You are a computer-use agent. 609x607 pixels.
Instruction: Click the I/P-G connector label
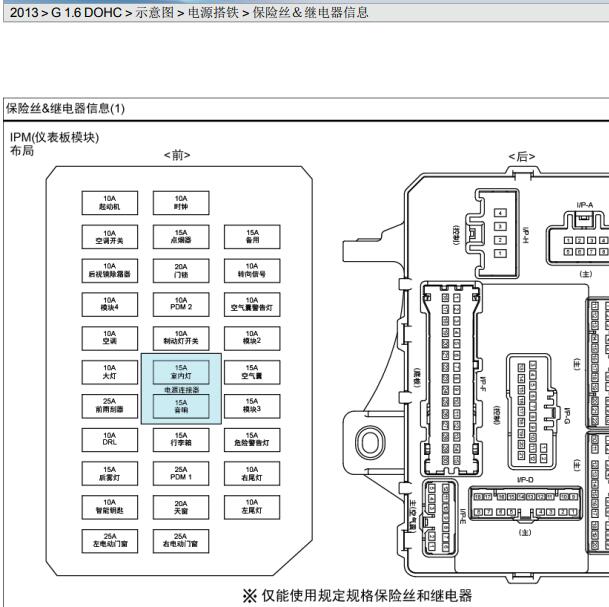567,416
